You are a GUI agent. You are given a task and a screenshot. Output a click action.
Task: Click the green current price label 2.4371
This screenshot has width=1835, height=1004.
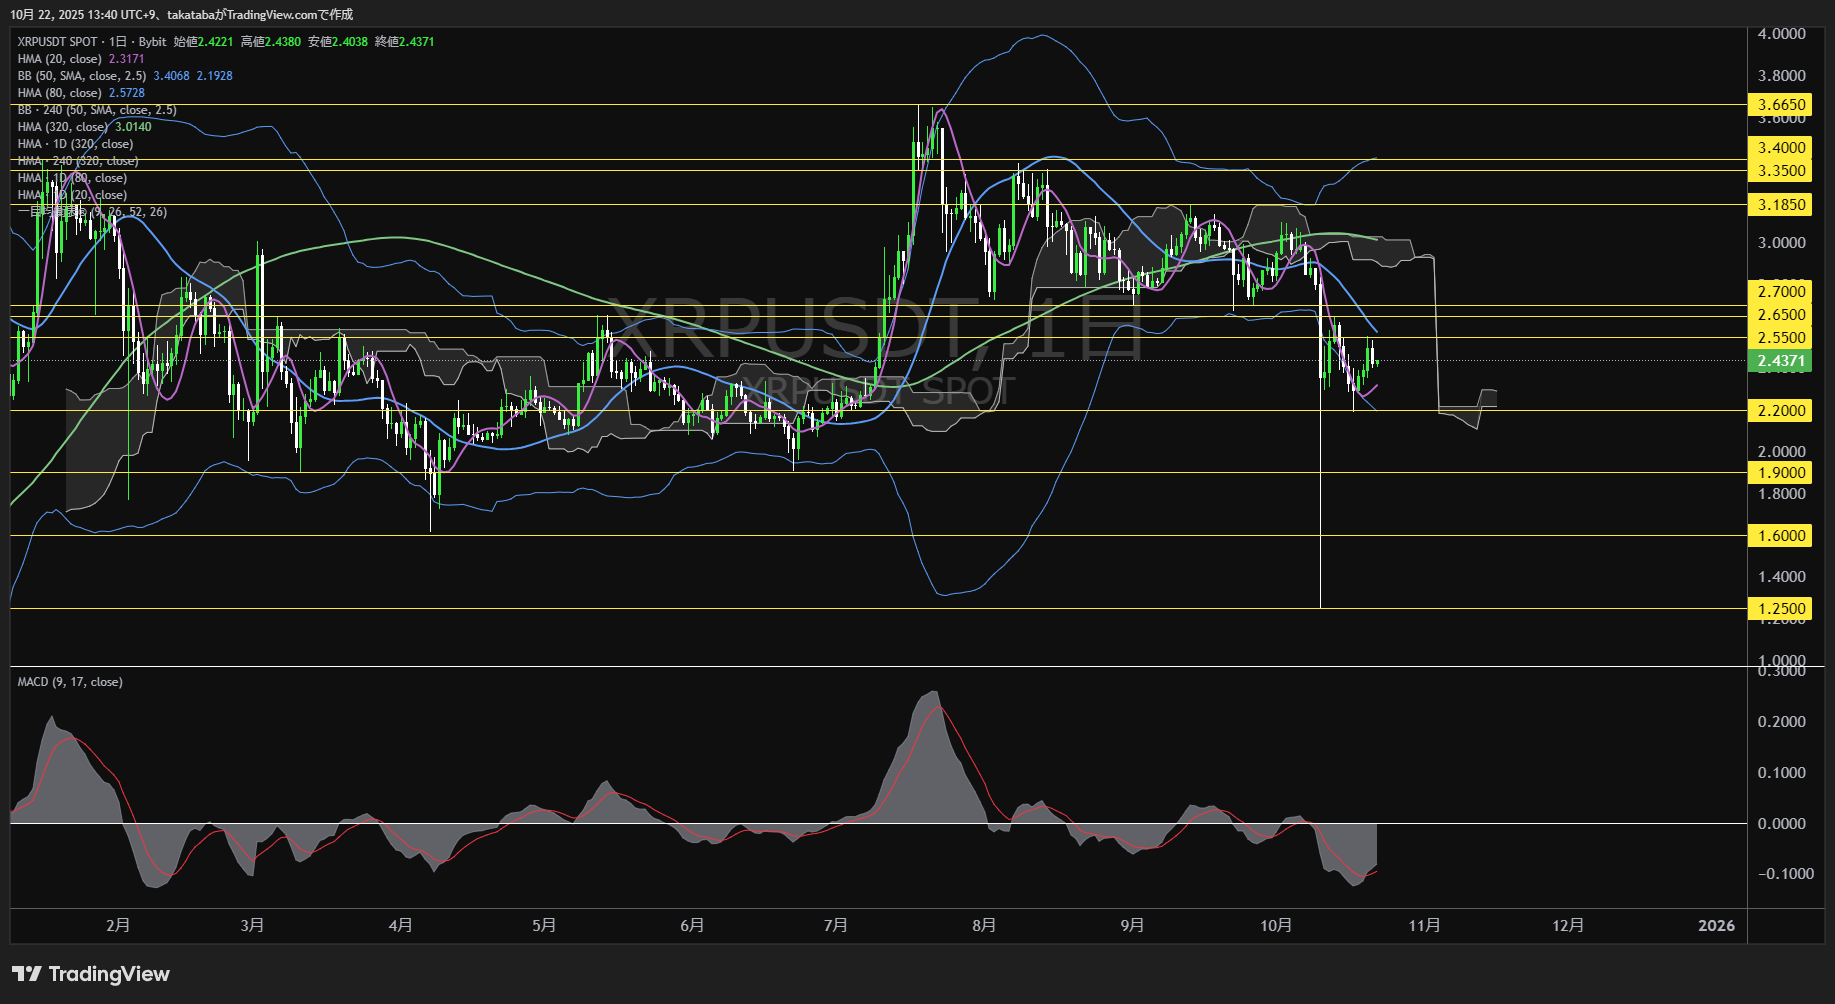(x=1780, y=361)
